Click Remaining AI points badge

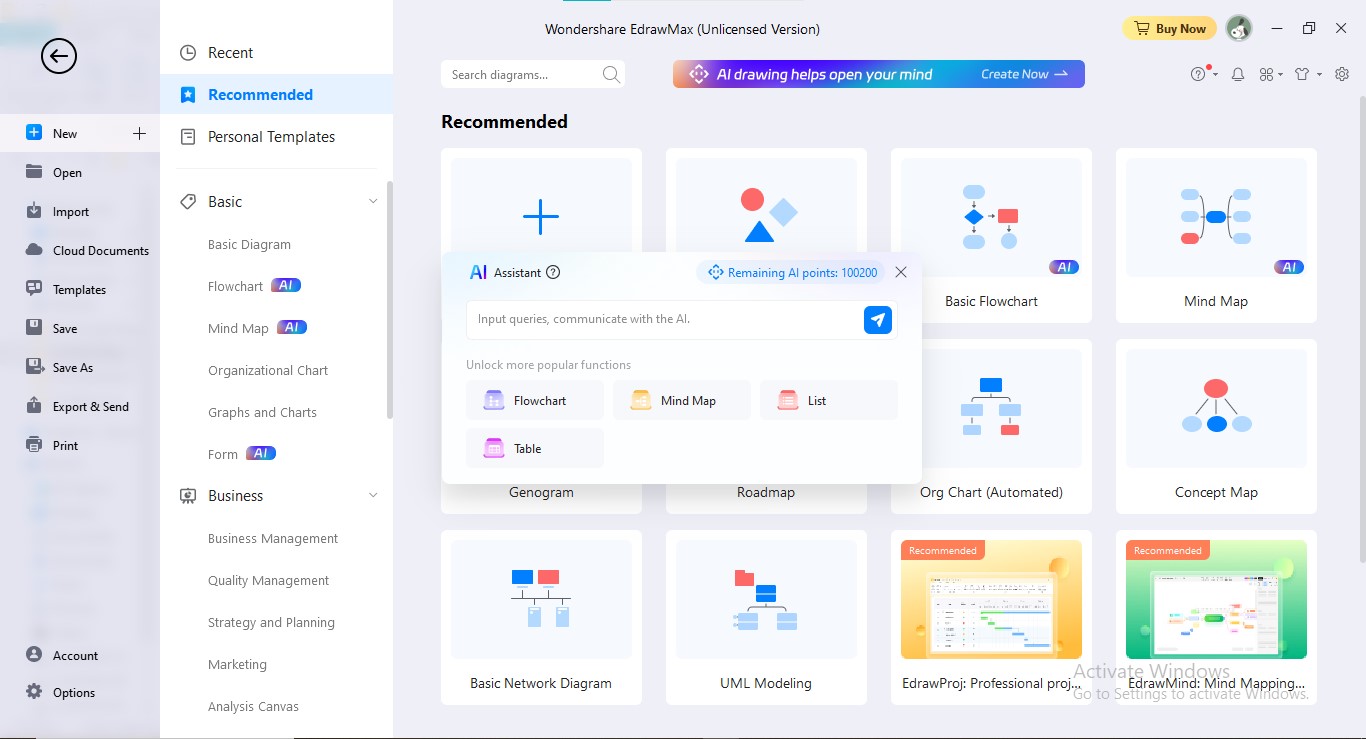tap(791, 272)
